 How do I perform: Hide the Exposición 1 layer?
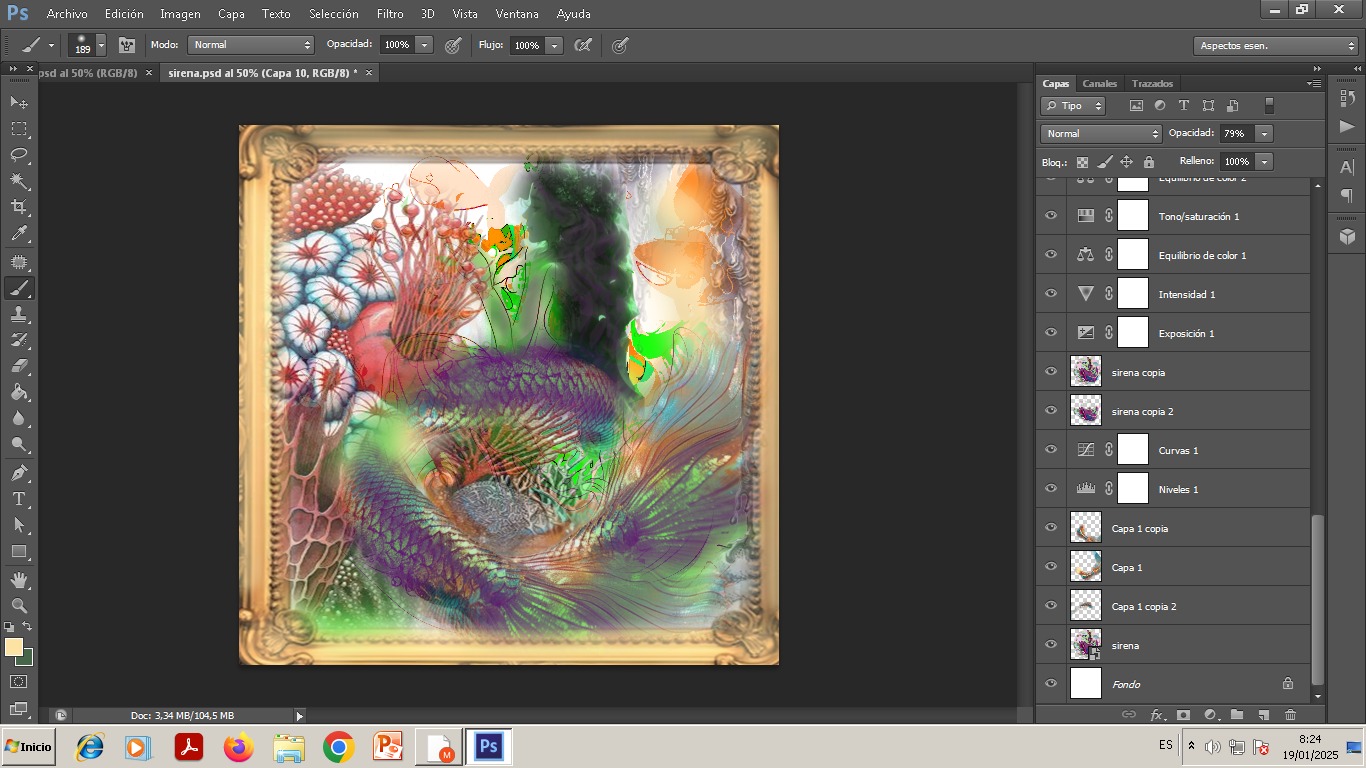click(x=1051, y=333)
